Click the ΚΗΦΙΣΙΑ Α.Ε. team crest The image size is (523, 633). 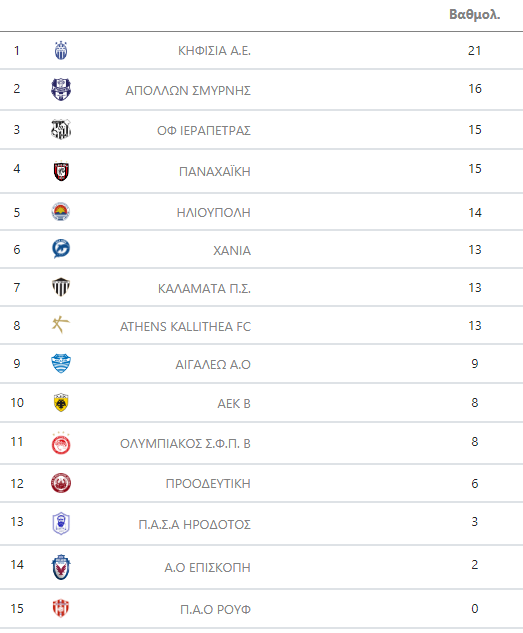click(x=61, y=50)
